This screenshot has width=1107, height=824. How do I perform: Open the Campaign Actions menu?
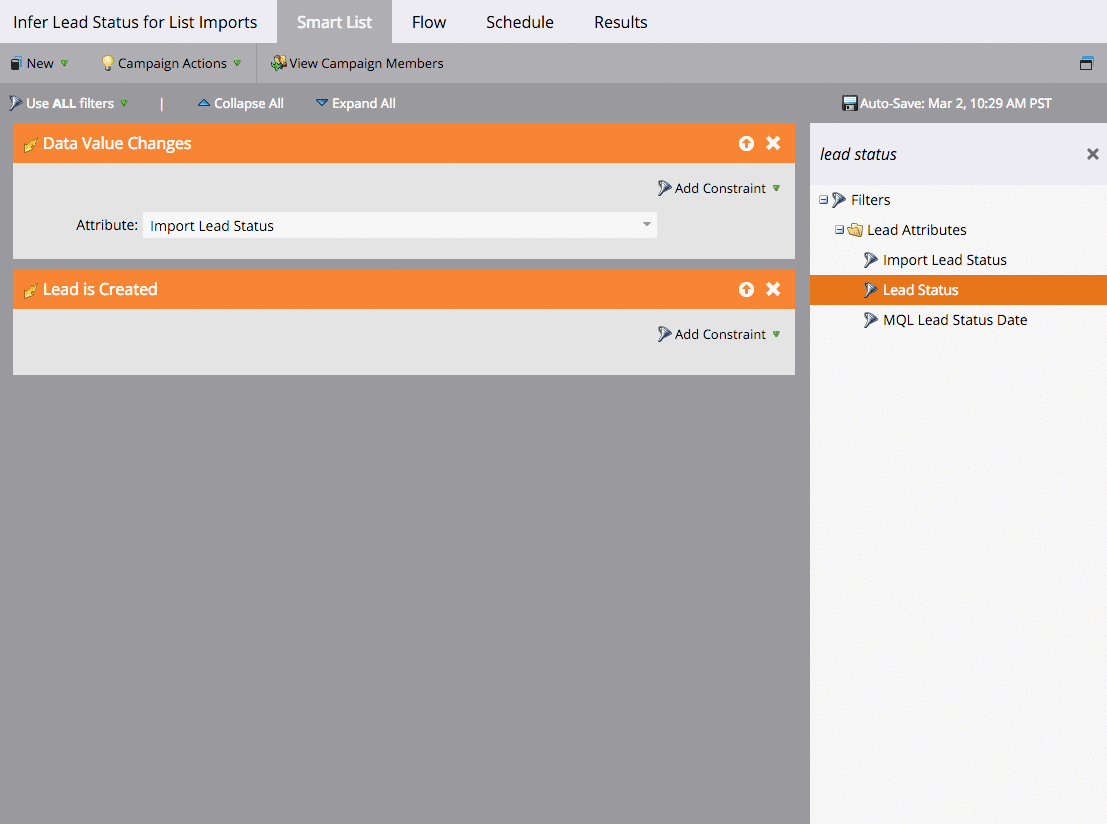click(170, 62)
